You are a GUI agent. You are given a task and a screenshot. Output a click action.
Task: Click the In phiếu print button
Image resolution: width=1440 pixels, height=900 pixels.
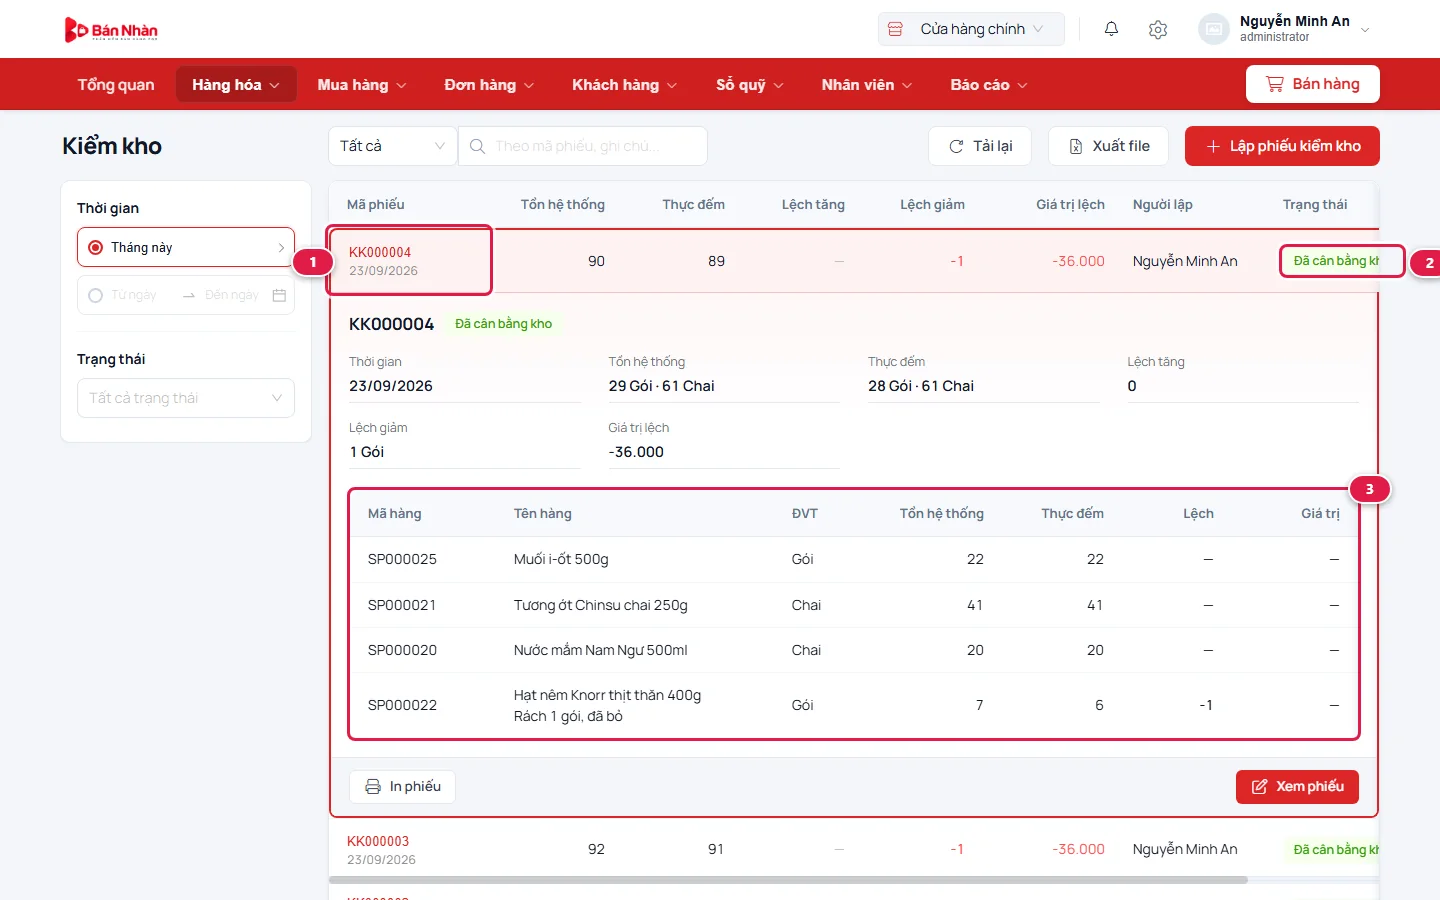402,786
